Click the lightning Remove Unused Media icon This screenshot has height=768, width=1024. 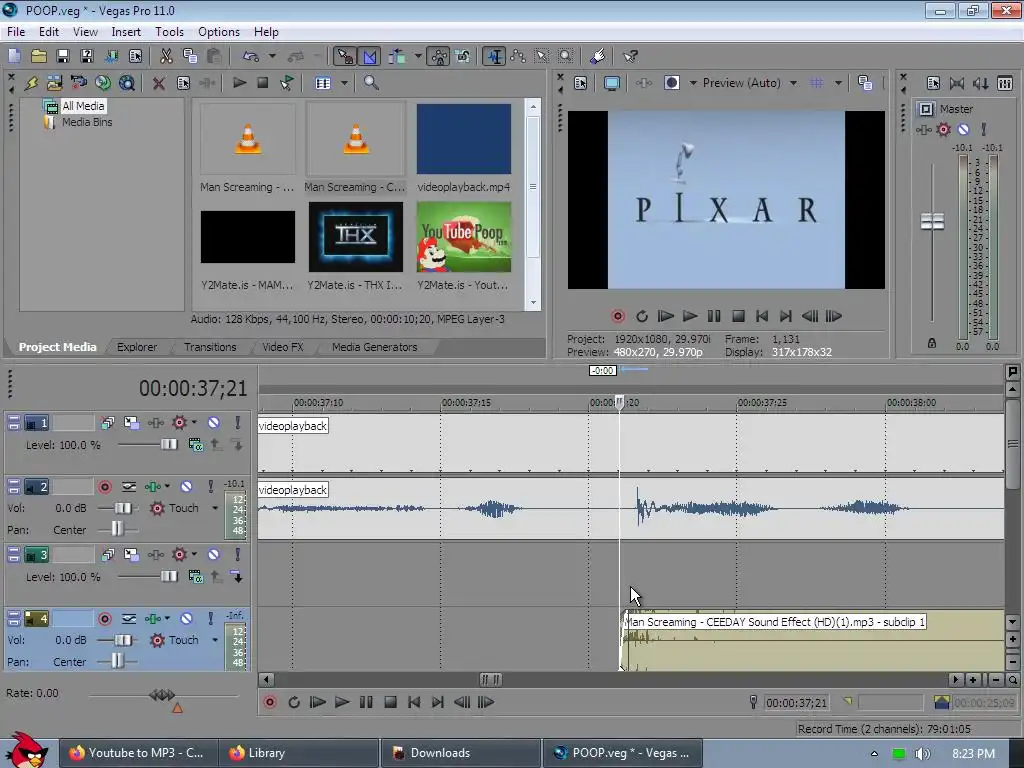click(x=31, y=83)
